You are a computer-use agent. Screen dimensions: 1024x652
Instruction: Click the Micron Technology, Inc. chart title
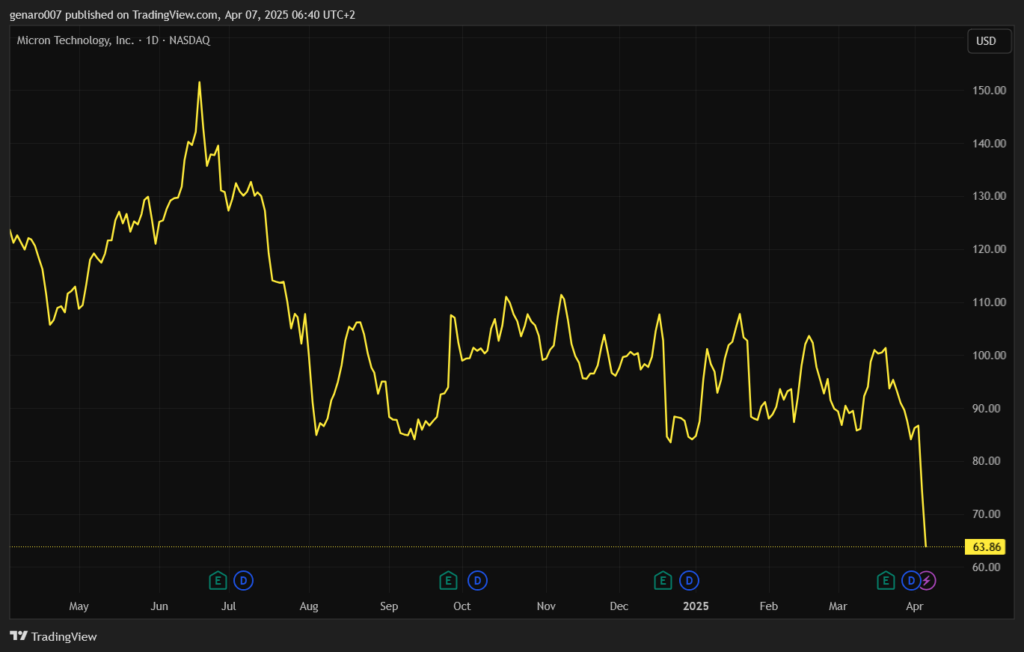click(x=75, y=40)
